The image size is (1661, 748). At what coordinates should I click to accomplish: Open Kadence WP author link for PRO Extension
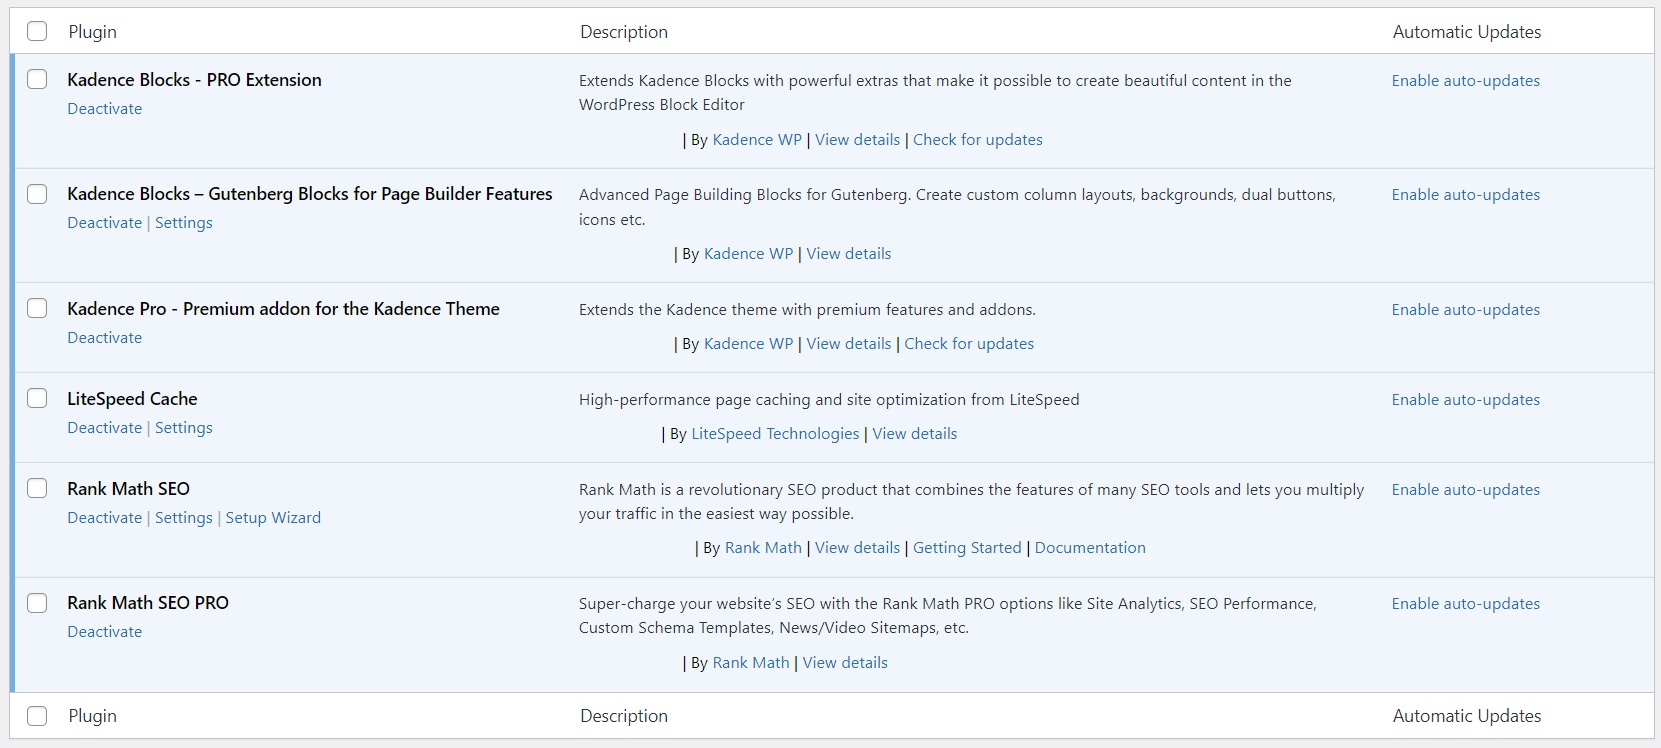point(757,140)
